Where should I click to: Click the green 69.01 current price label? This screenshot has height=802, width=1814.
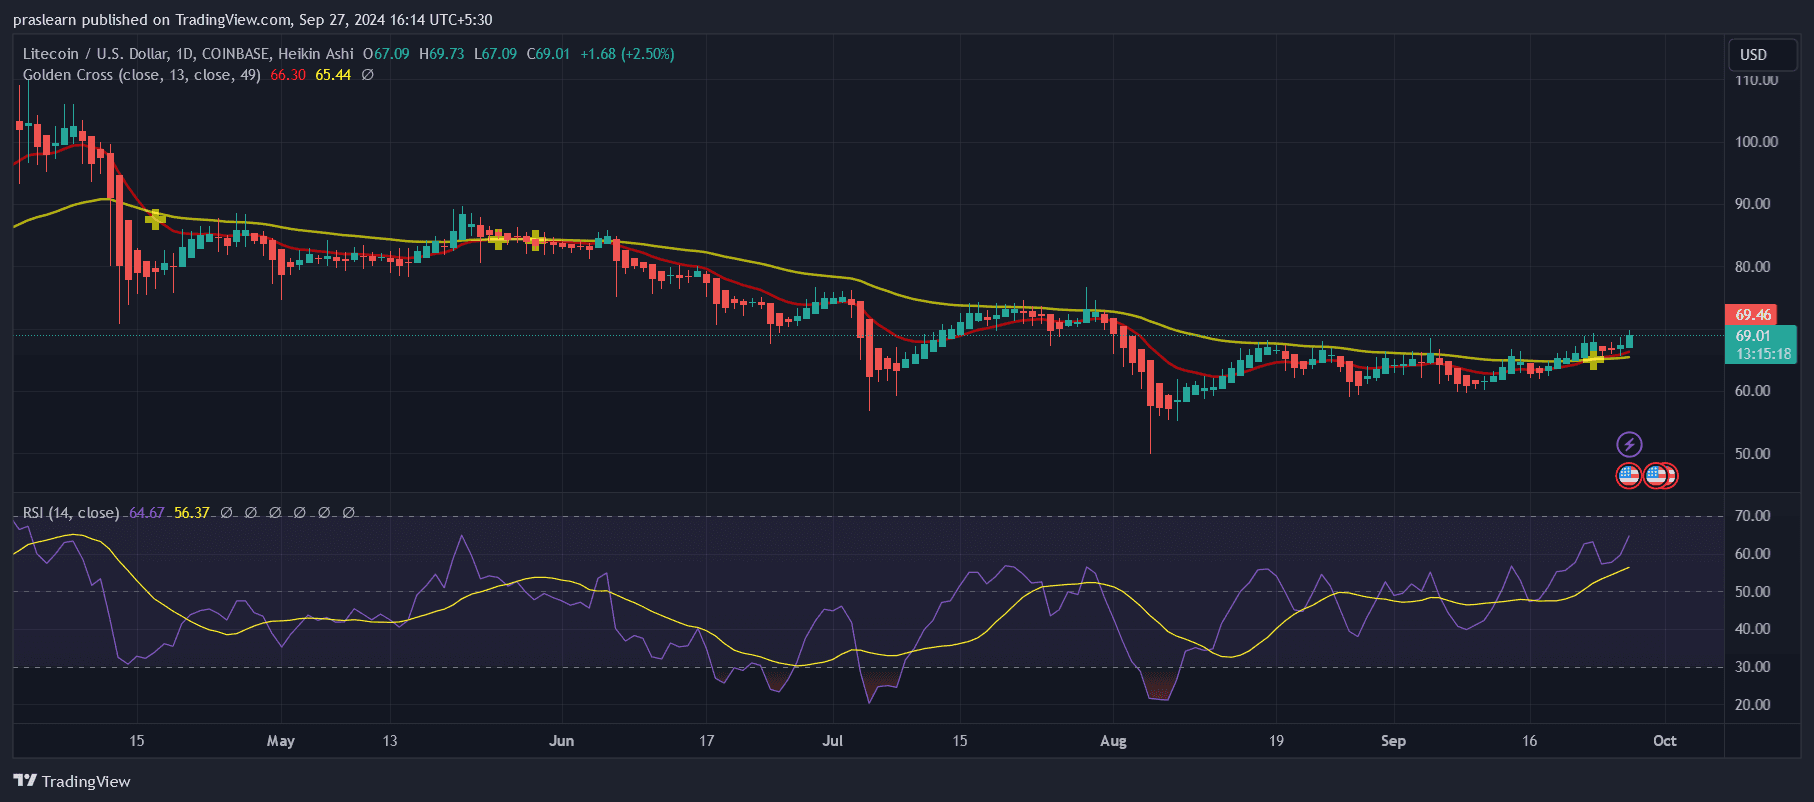click(x=1753, y=336)
